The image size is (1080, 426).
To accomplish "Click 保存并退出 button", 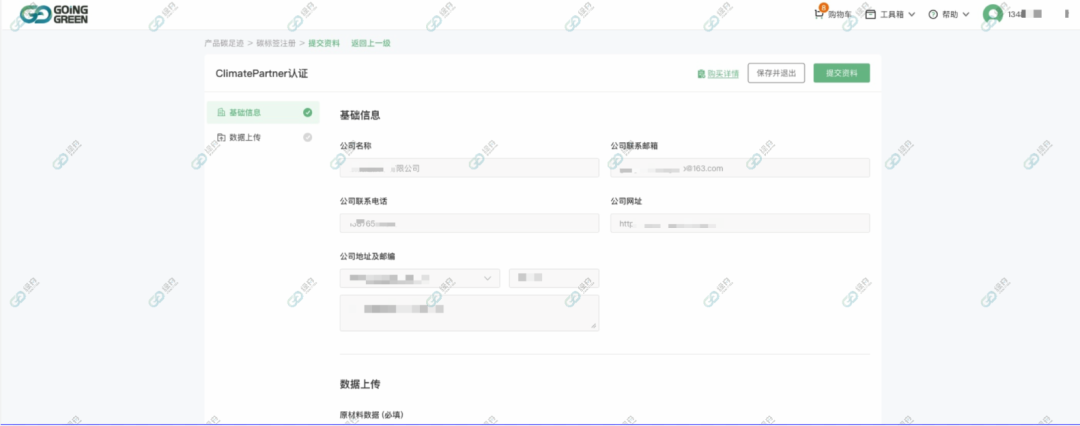I will 776,73.
